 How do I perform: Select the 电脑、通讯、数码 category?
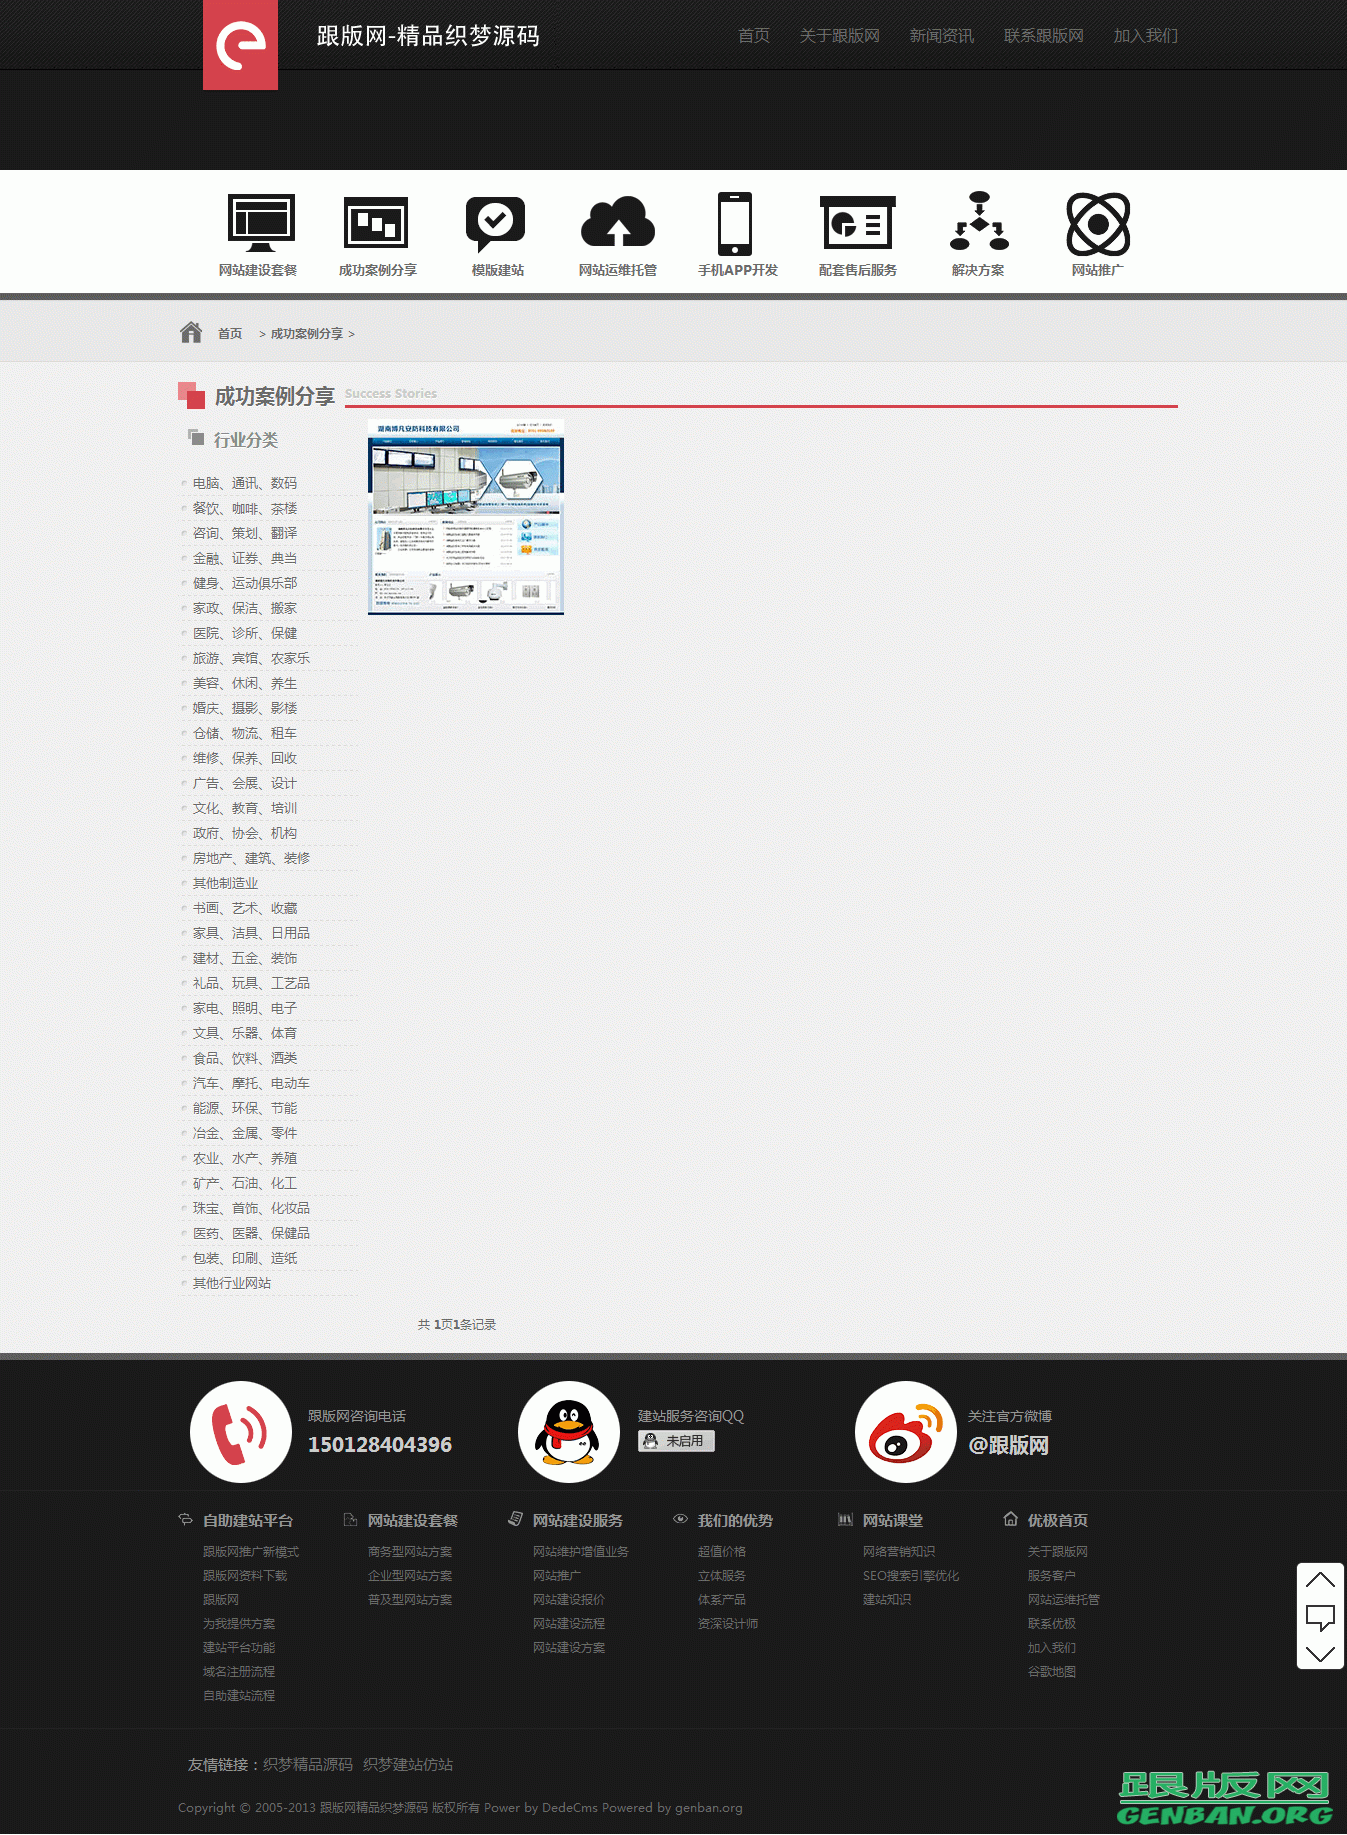coord(245,483)
